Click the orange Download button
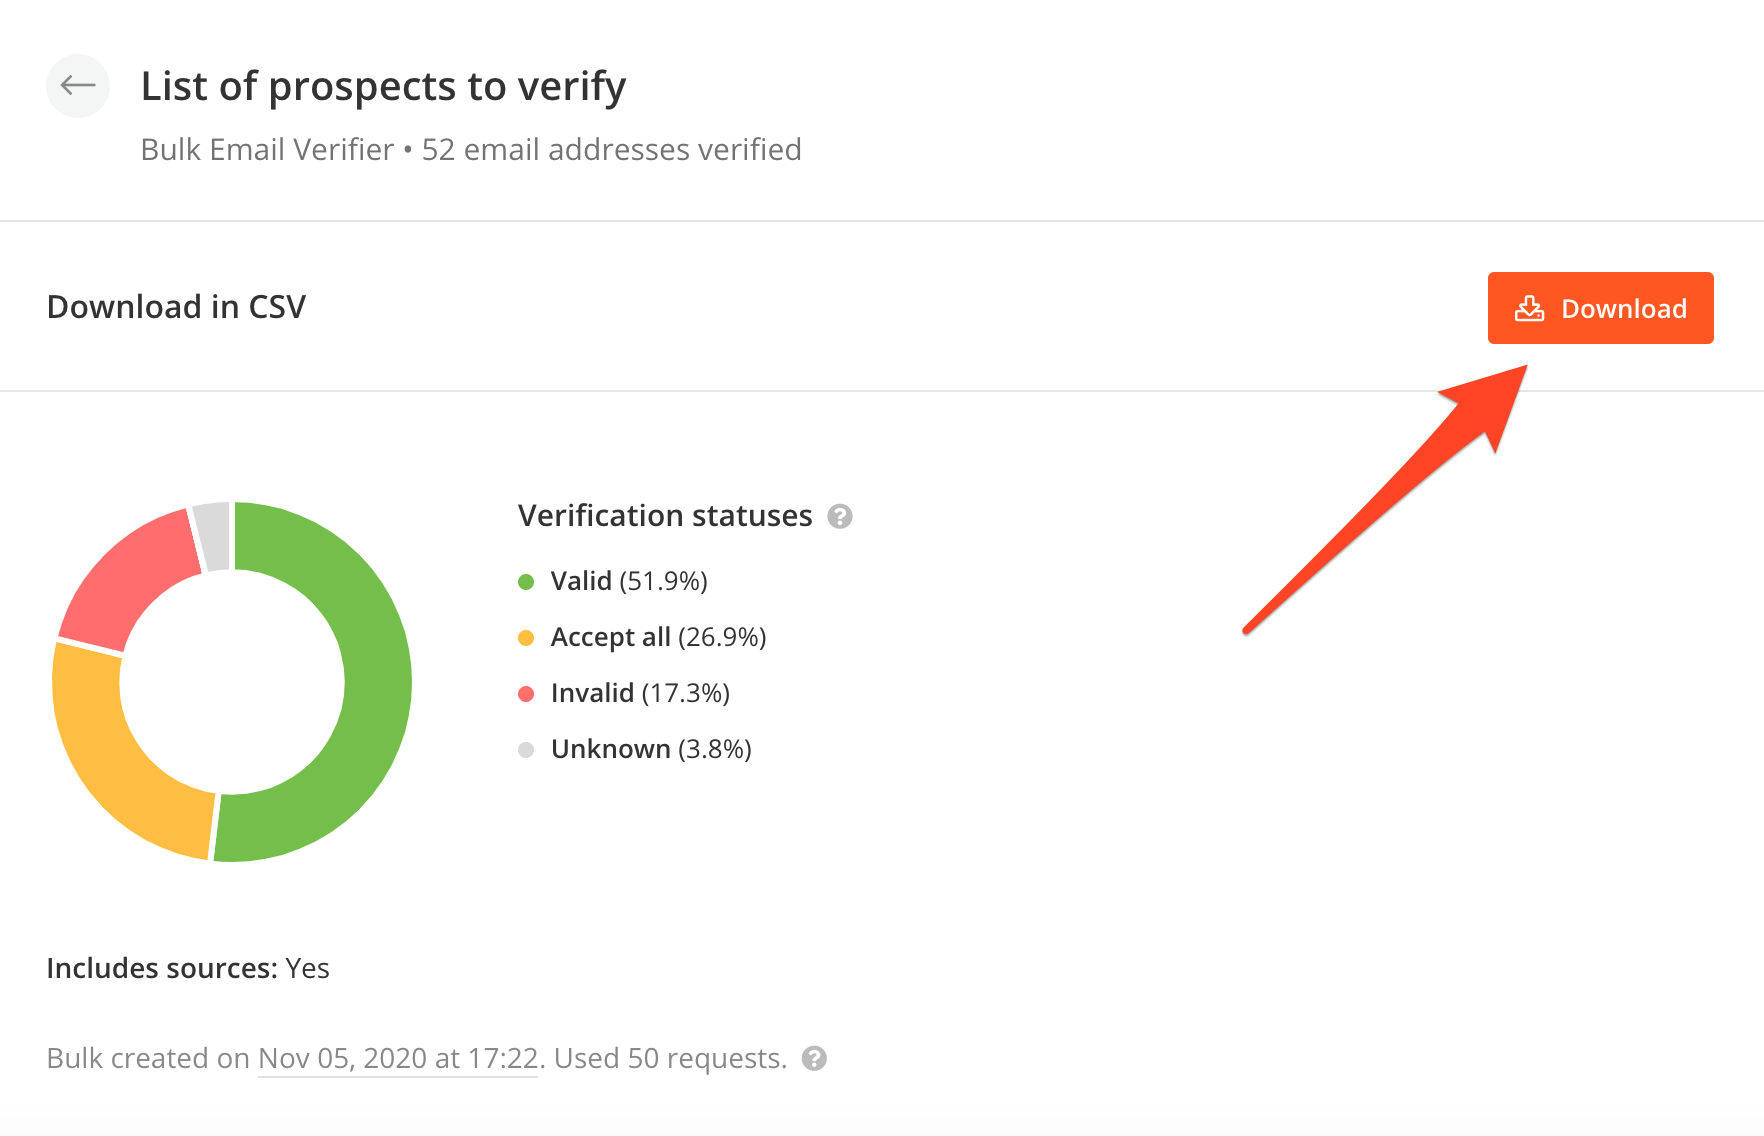 pos(1600,308)
